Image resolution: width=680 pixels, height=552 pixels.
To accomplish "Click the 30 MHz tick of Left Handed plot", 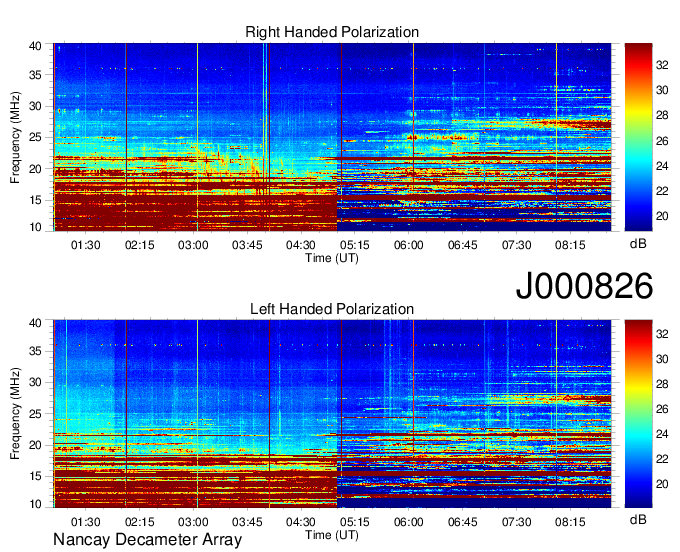I will tap(35, 382).
